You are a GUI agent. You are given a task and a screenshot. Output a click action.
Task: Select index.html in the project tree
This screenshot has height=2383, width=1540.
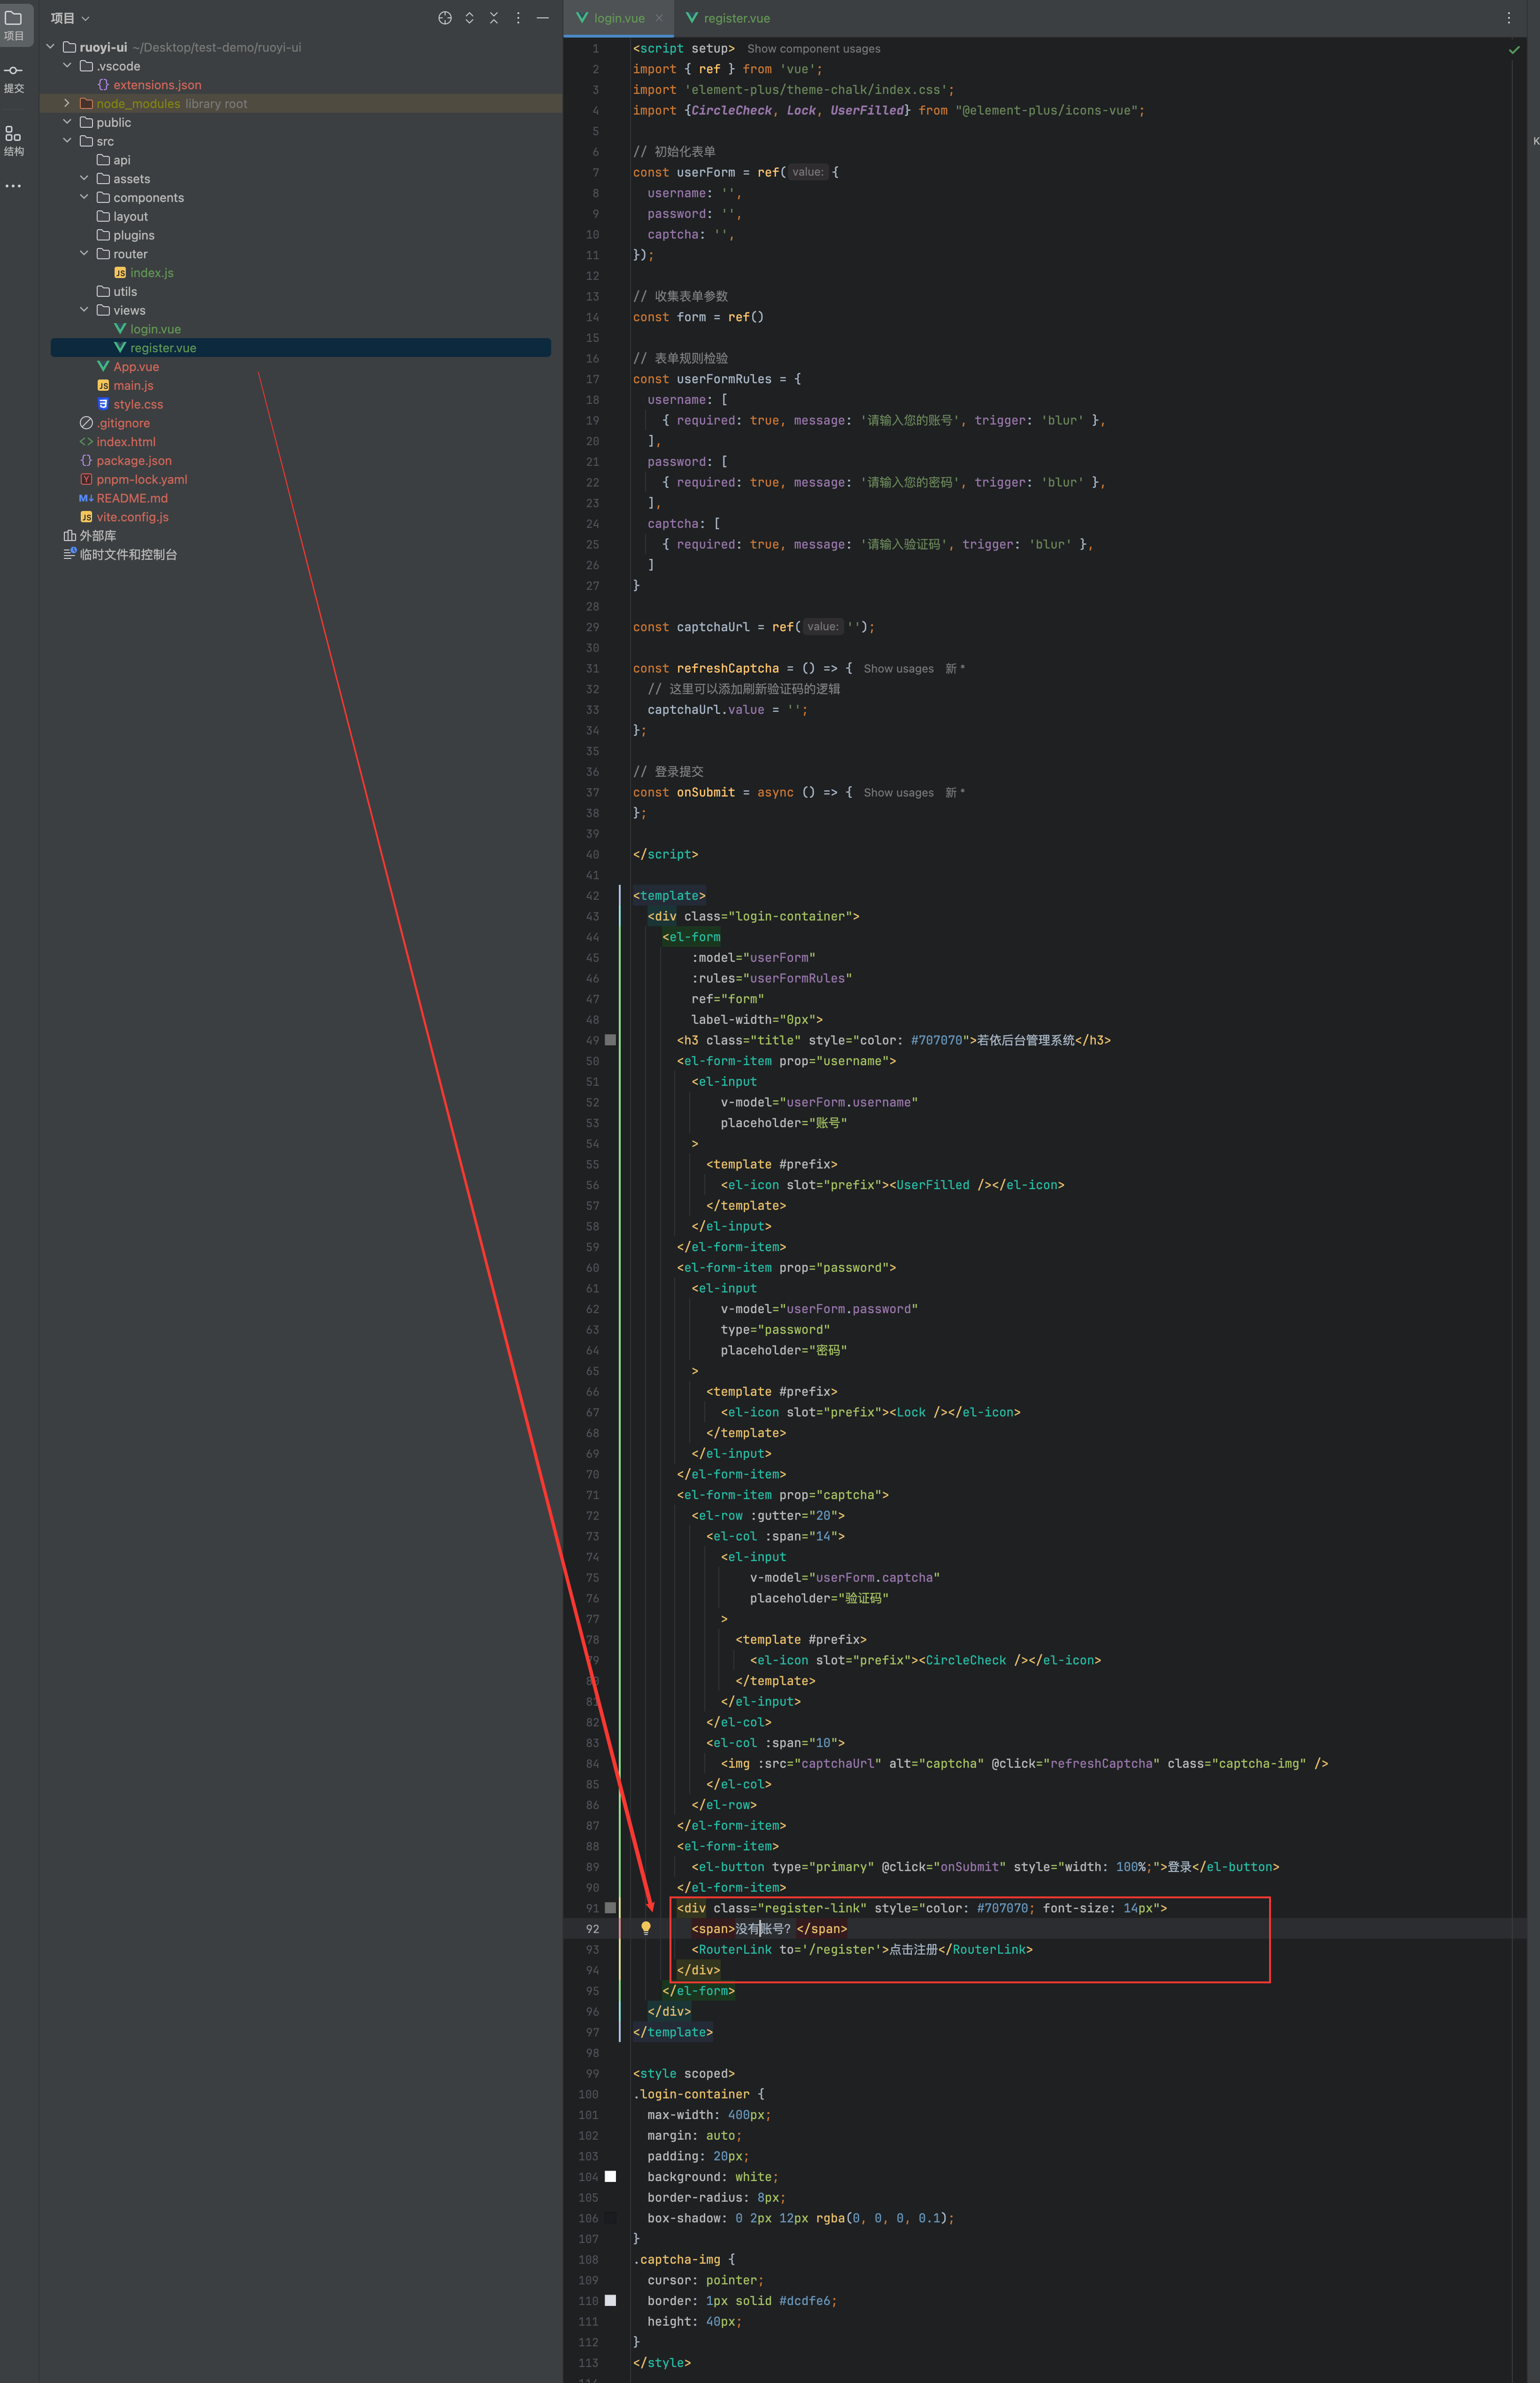(x=118, y=442)
